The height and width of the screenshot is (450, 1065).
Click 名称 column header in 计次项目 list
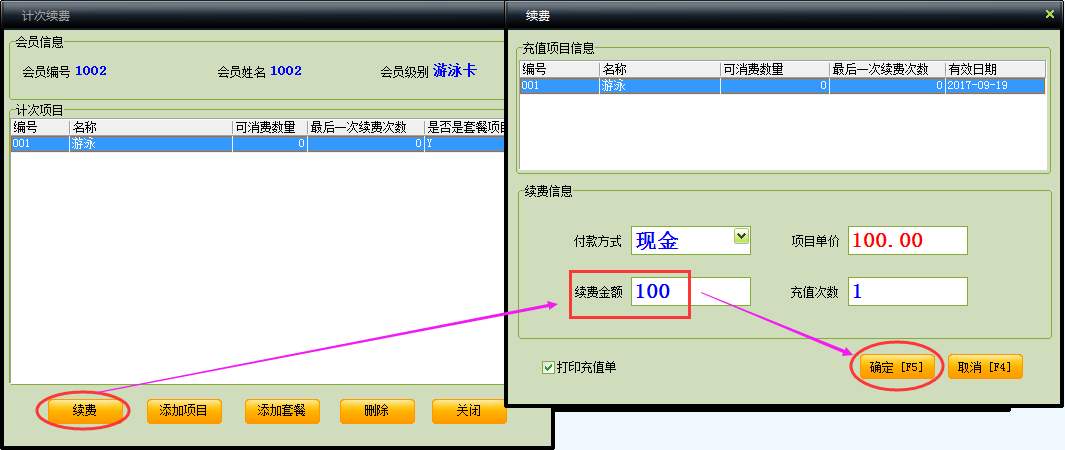click(151, 127)
